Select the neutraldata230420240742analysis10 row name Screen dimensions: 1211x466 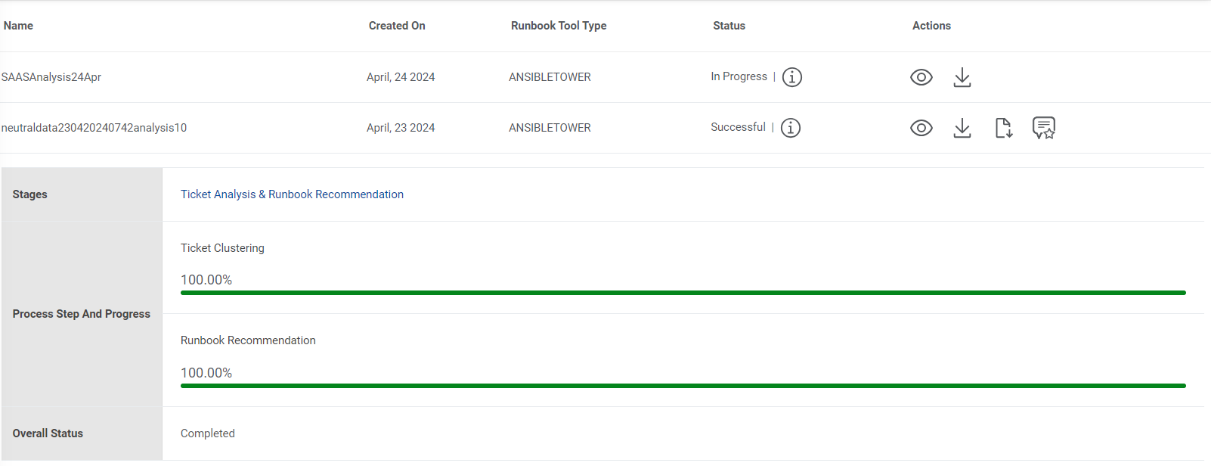point(94,128)
